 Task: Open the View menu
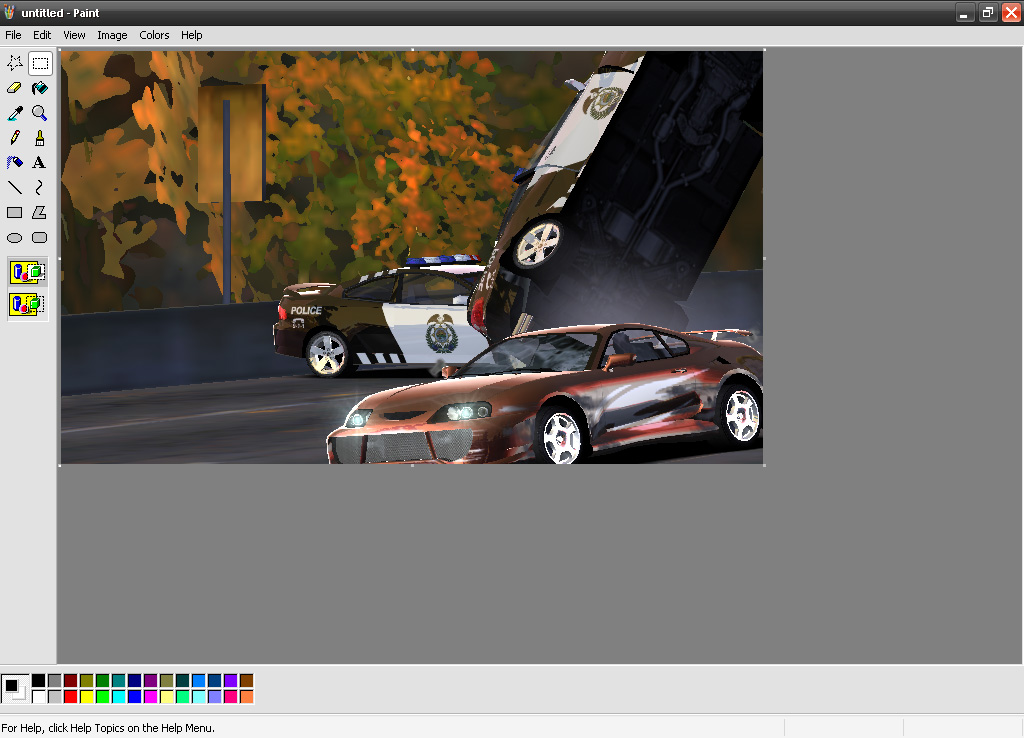pyautogui.click(x=74, y=35)
